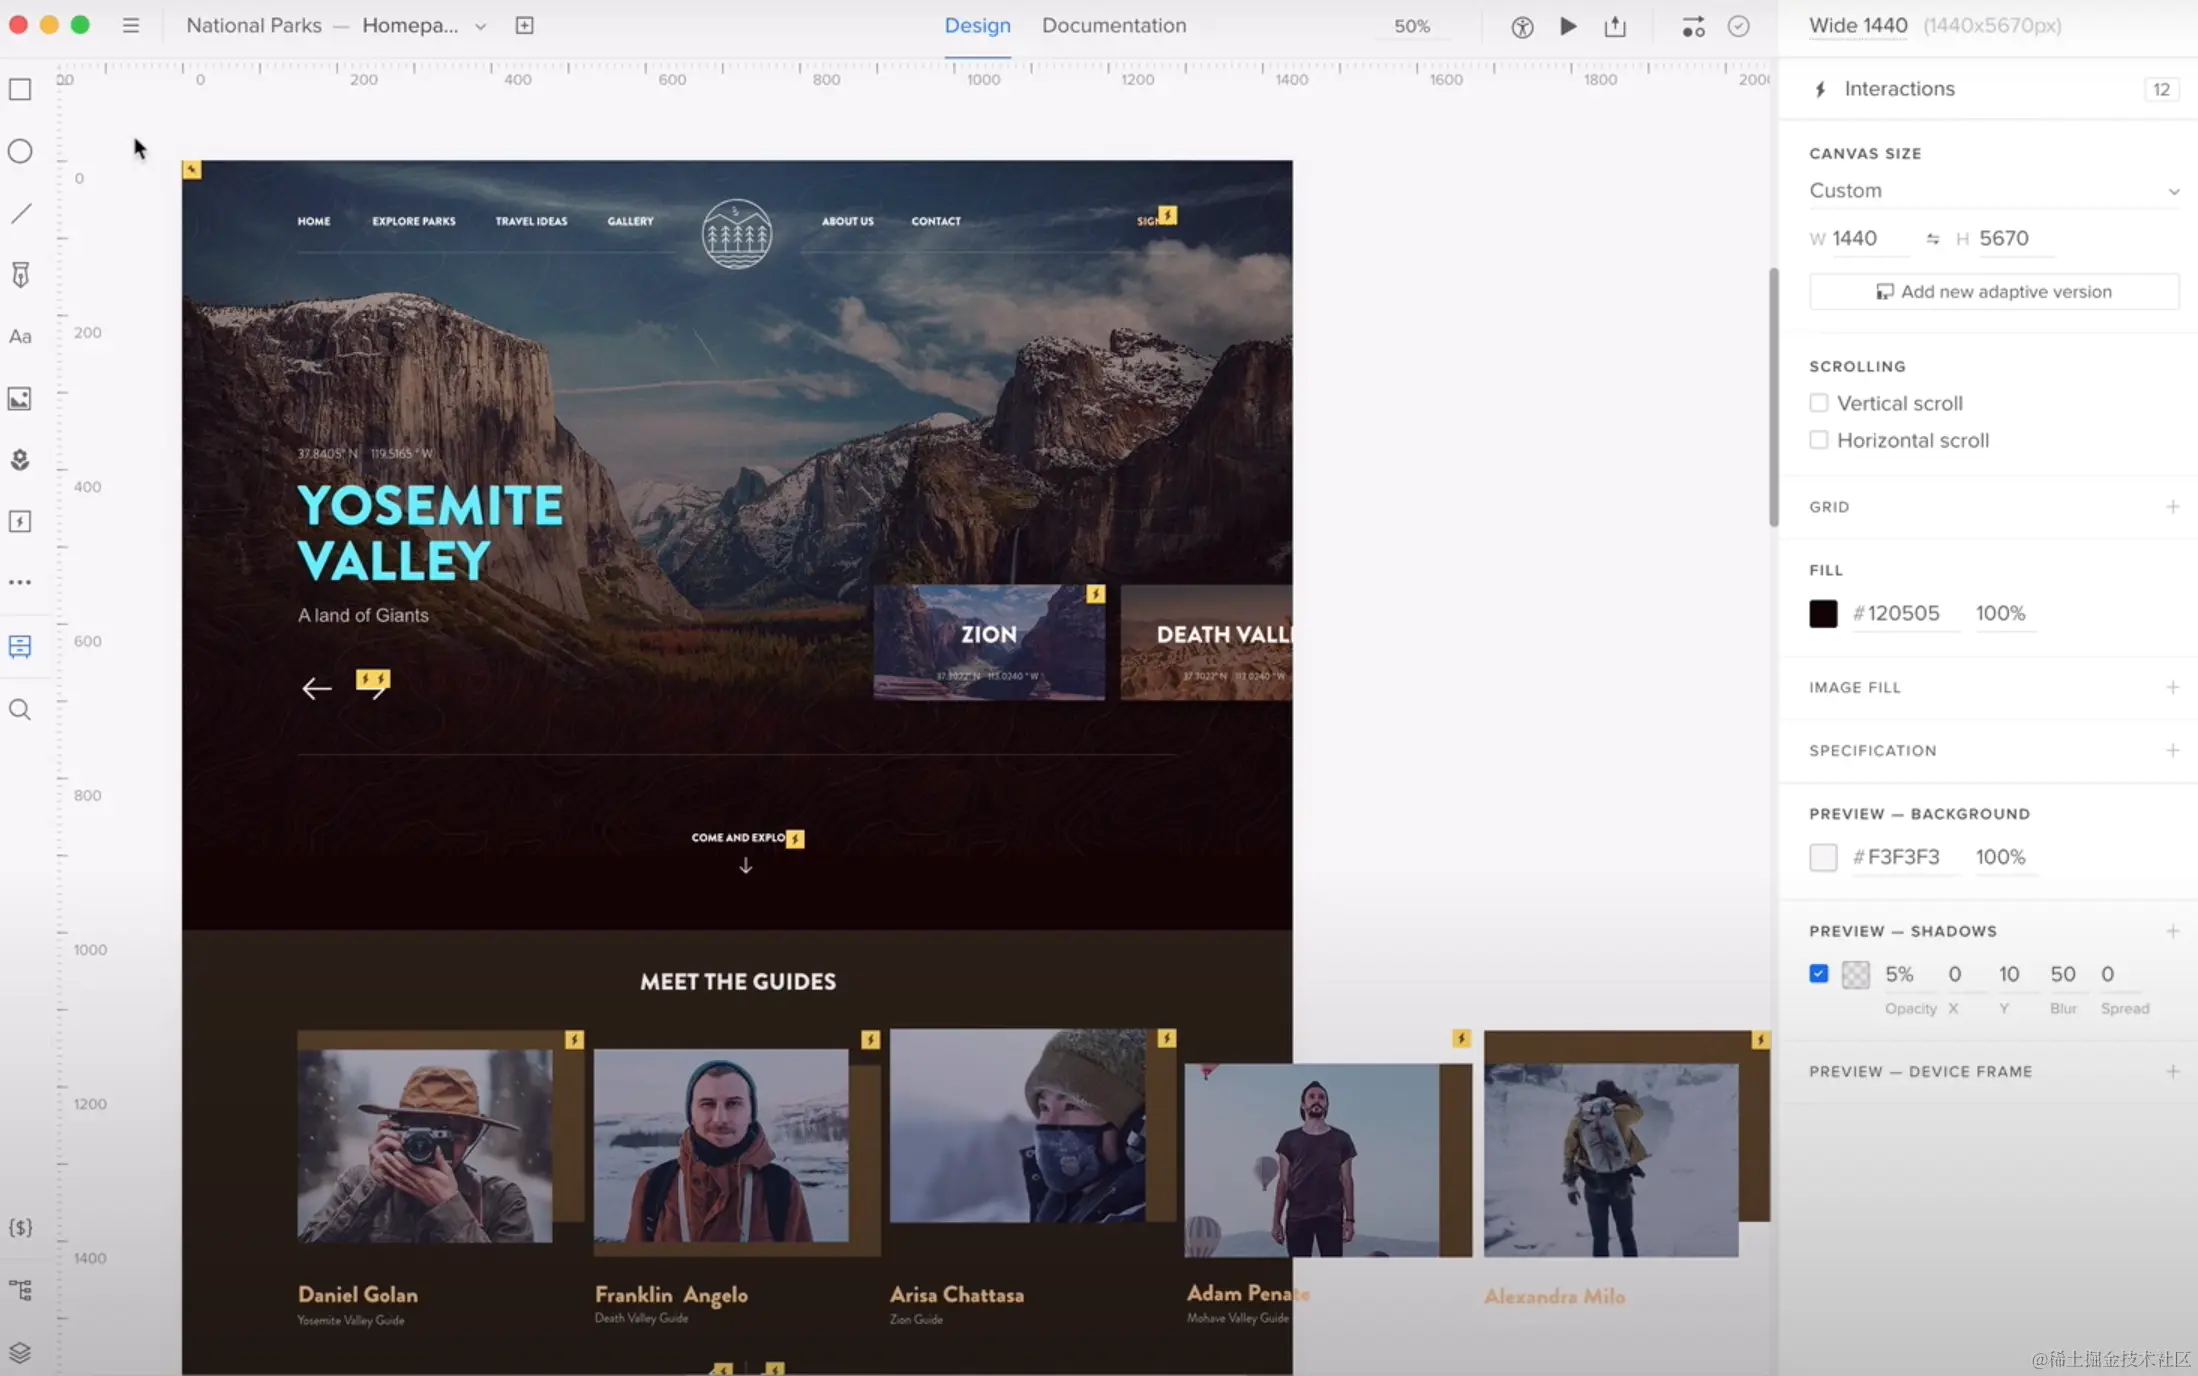Open the Interactions panel
Screen dimensions: 2198x1376
point(1898,89)
